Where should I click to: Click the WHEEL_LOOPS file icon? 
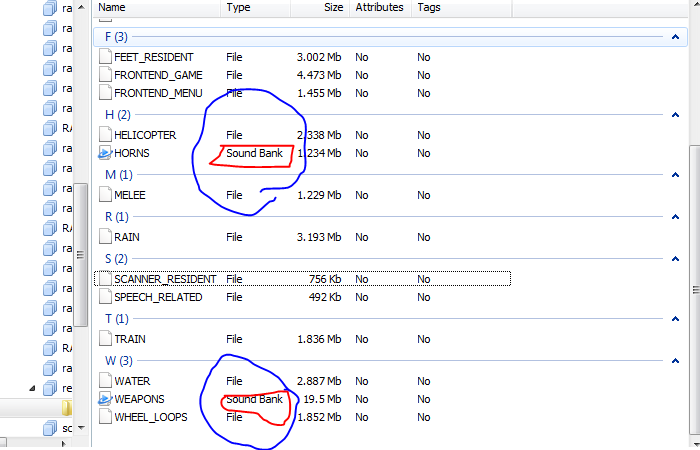(105, 417)
